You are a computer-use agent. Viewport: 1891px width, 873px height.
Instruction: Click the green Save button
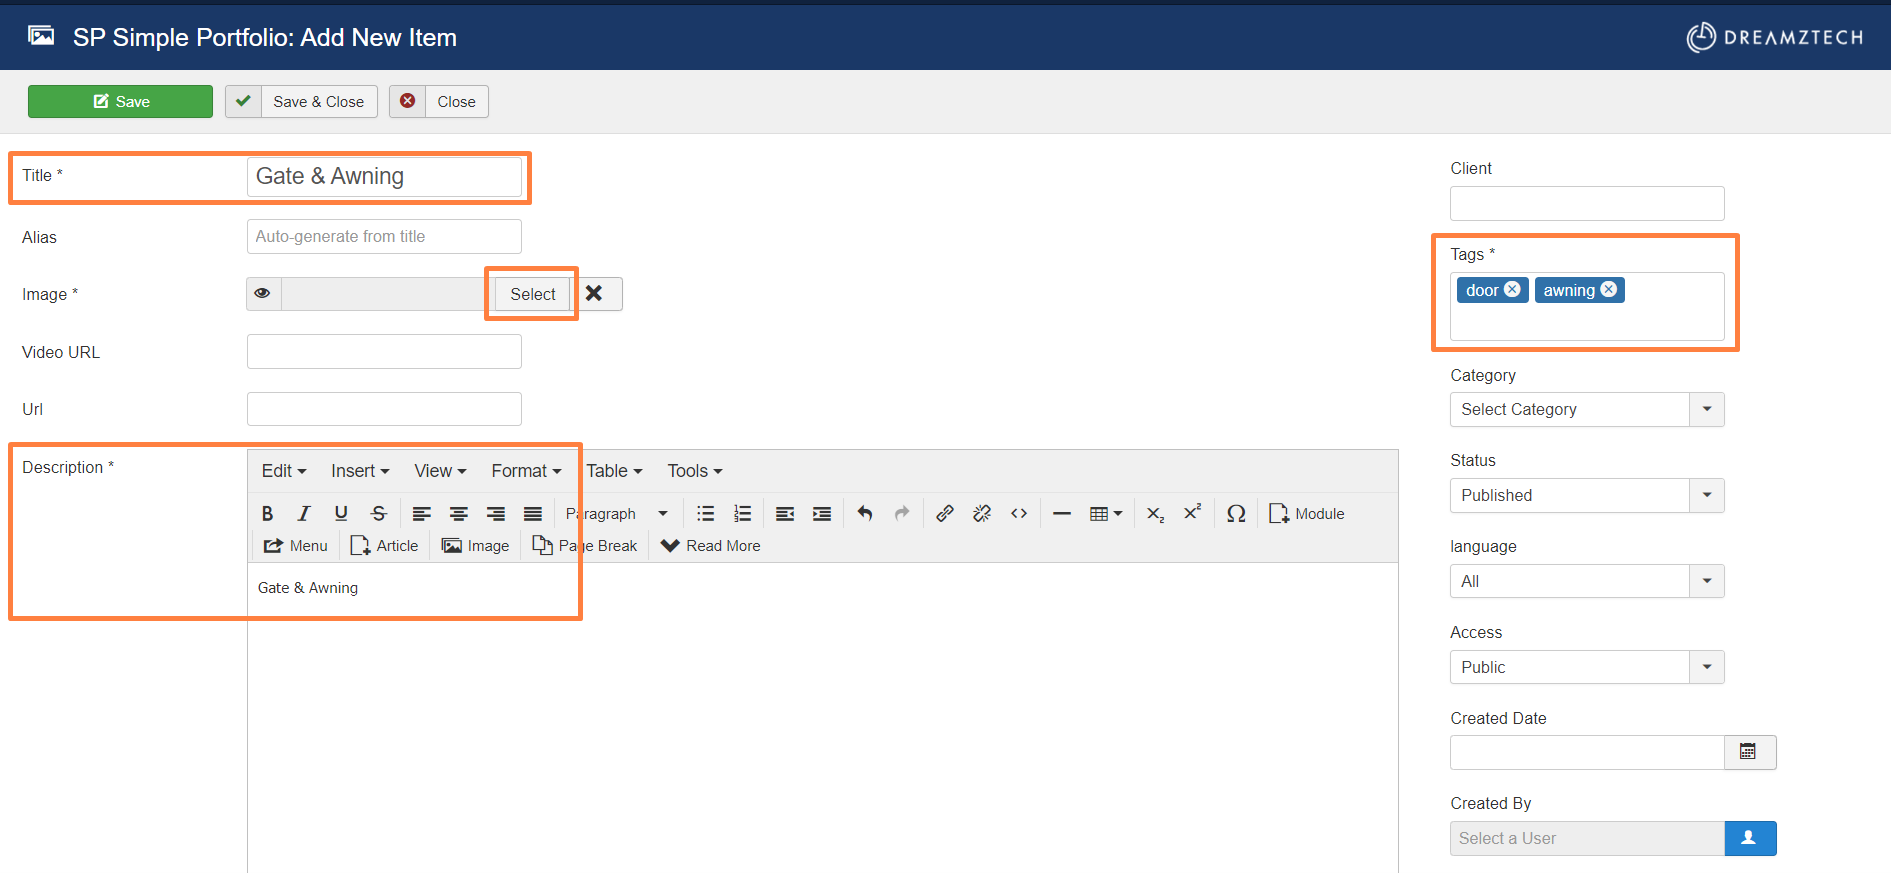(x=120, y=102)
